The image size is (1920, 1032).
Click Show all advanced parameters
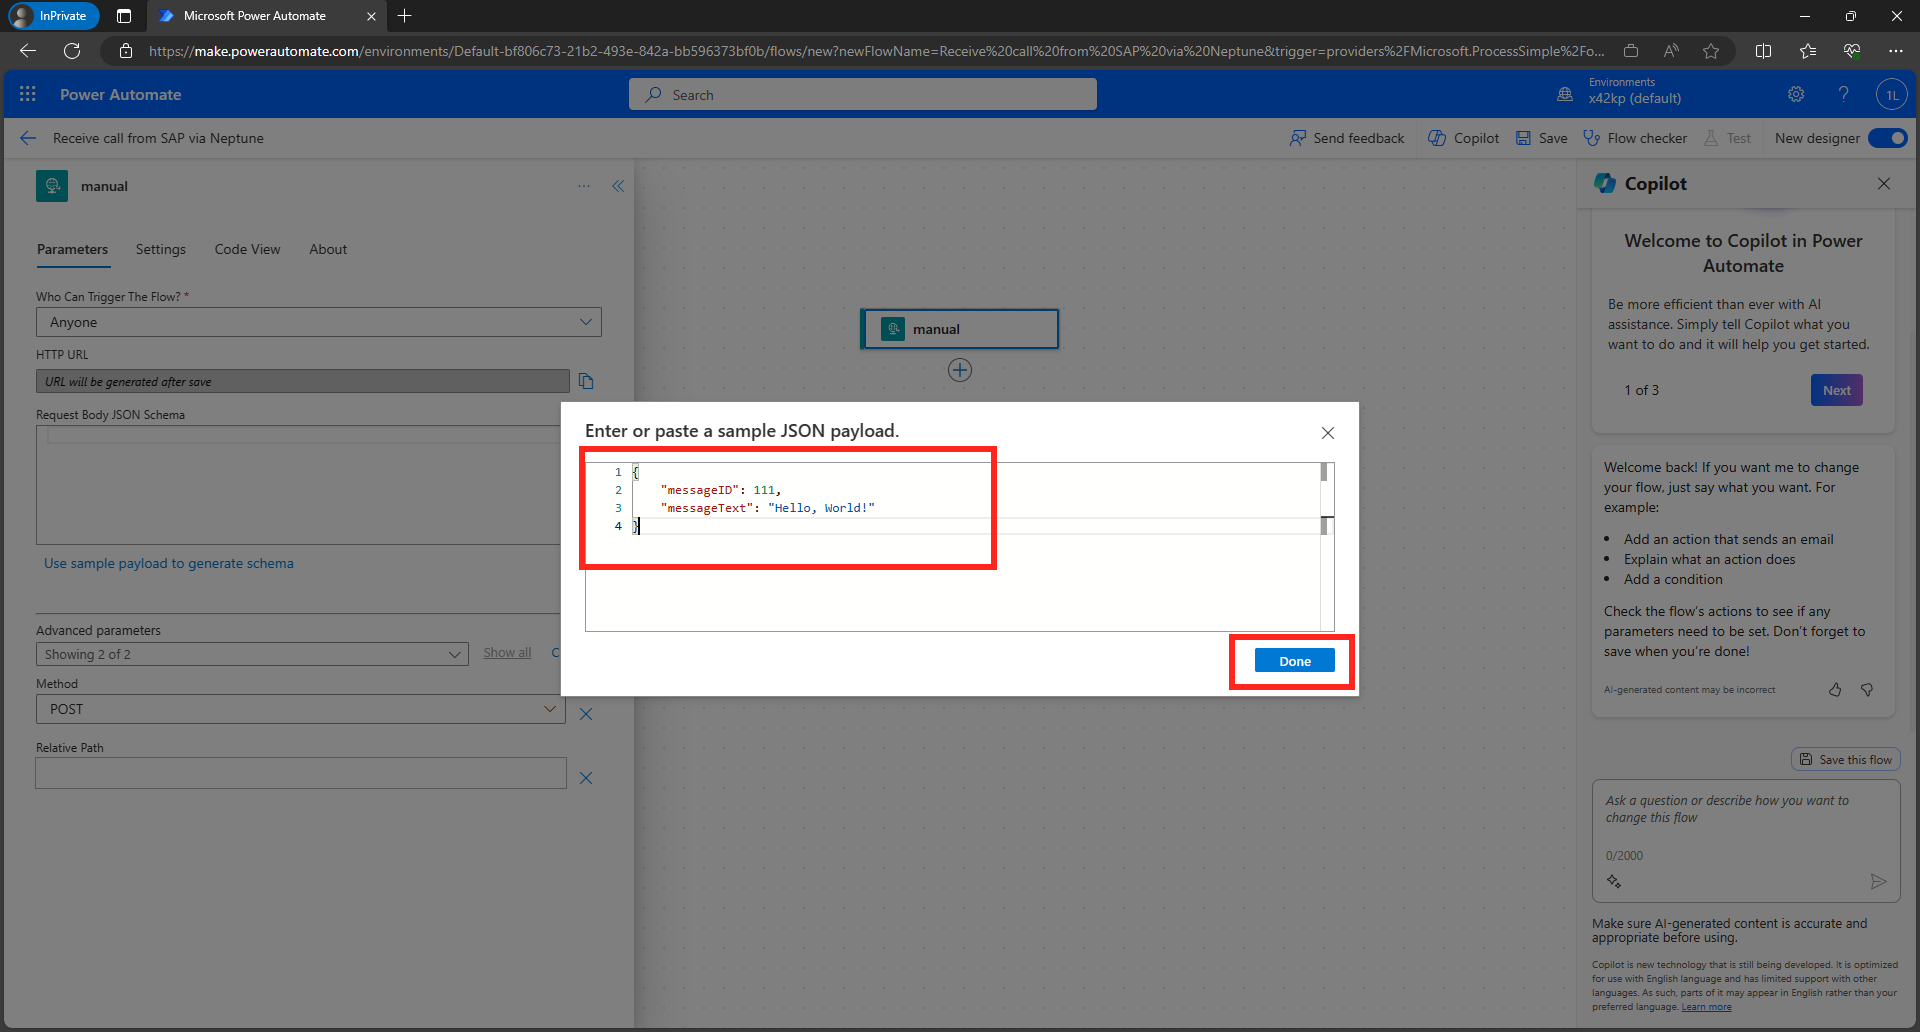coord(507,653)
